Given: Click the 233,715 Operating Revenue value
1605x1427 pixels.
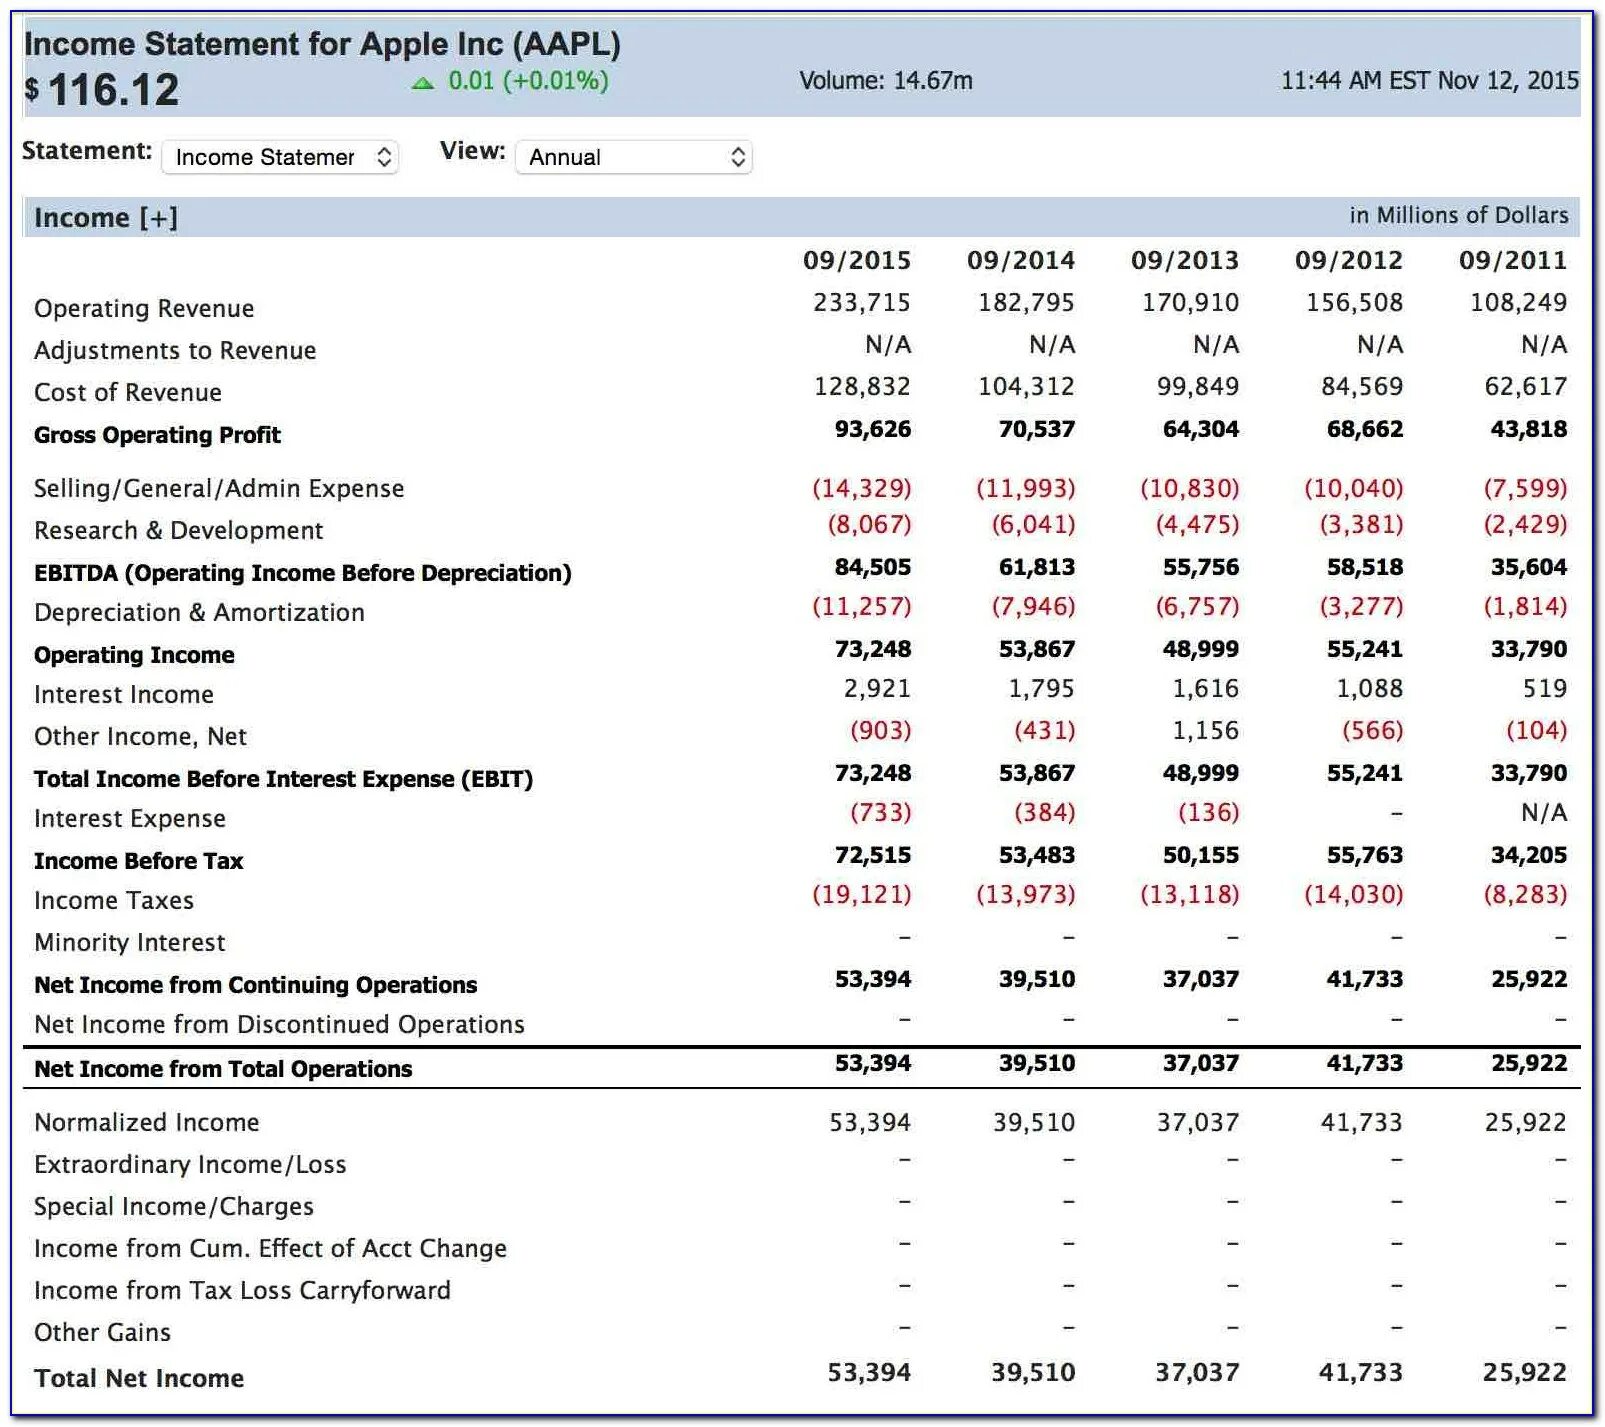Looking at the screenshot, I should tap(862, 302).
